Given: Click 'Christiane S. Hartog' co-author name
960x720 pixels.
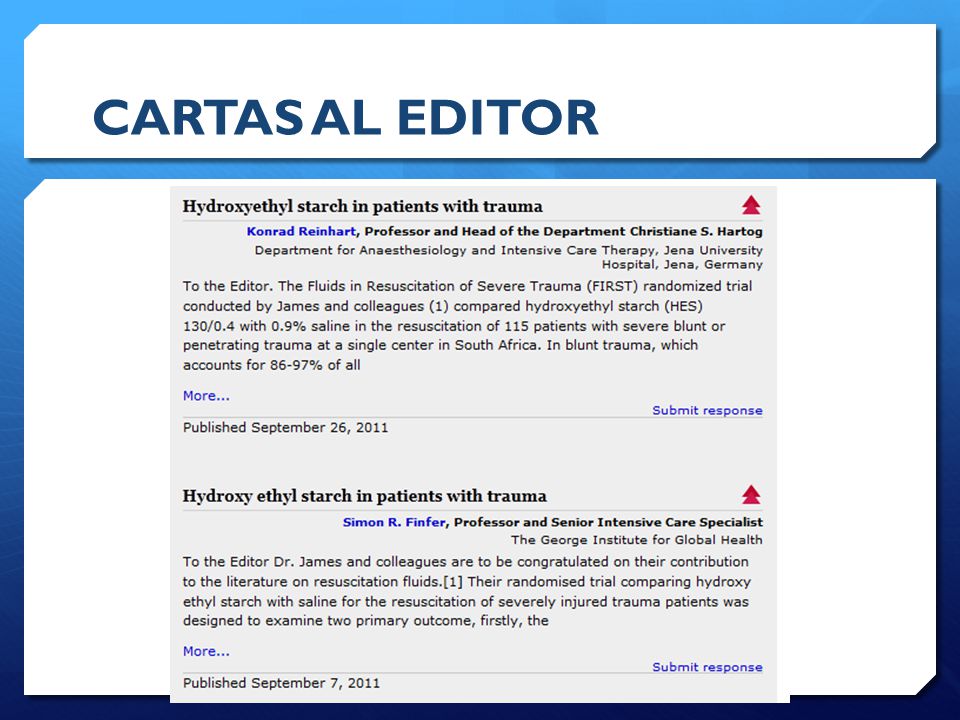Looking at the screenshot, I should tap(696, 231).
